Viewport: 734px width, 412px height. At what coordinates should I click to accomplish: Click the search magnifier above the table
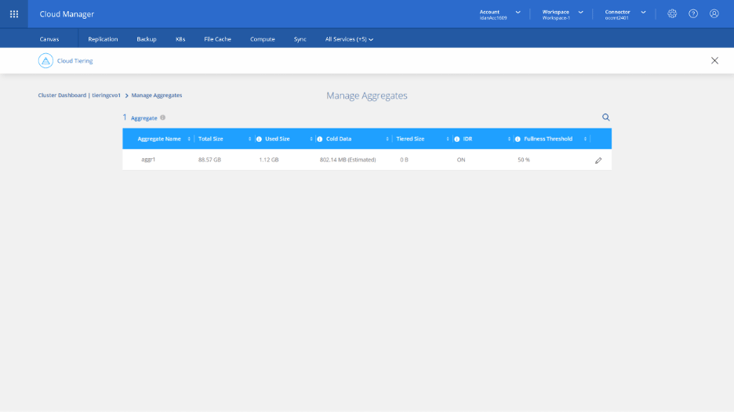click(606, 117)
